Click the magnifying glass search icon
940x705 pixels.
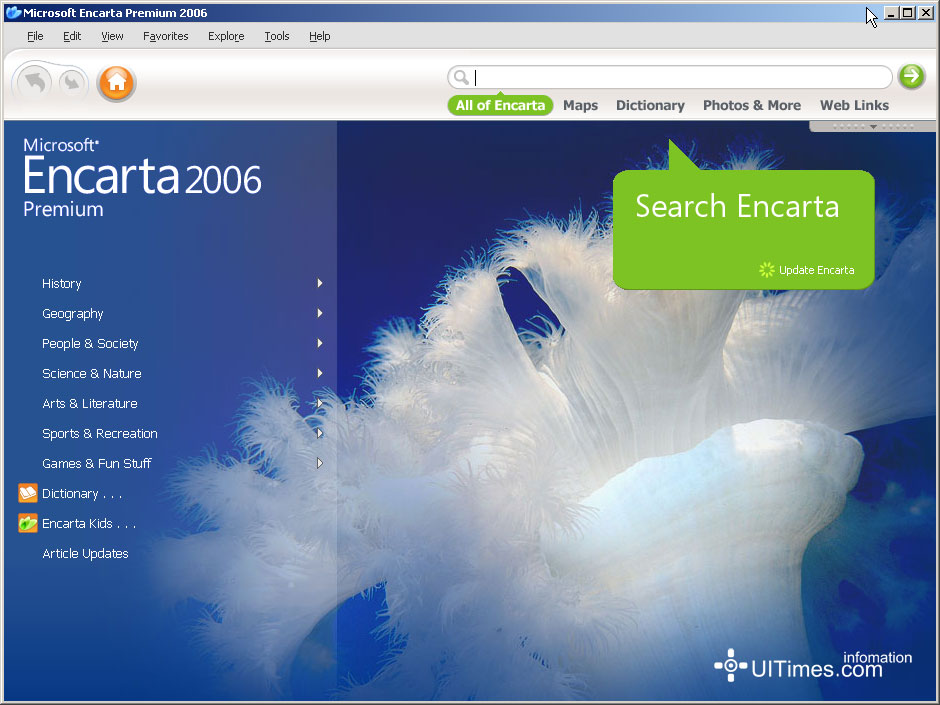(x=460, y=77)
